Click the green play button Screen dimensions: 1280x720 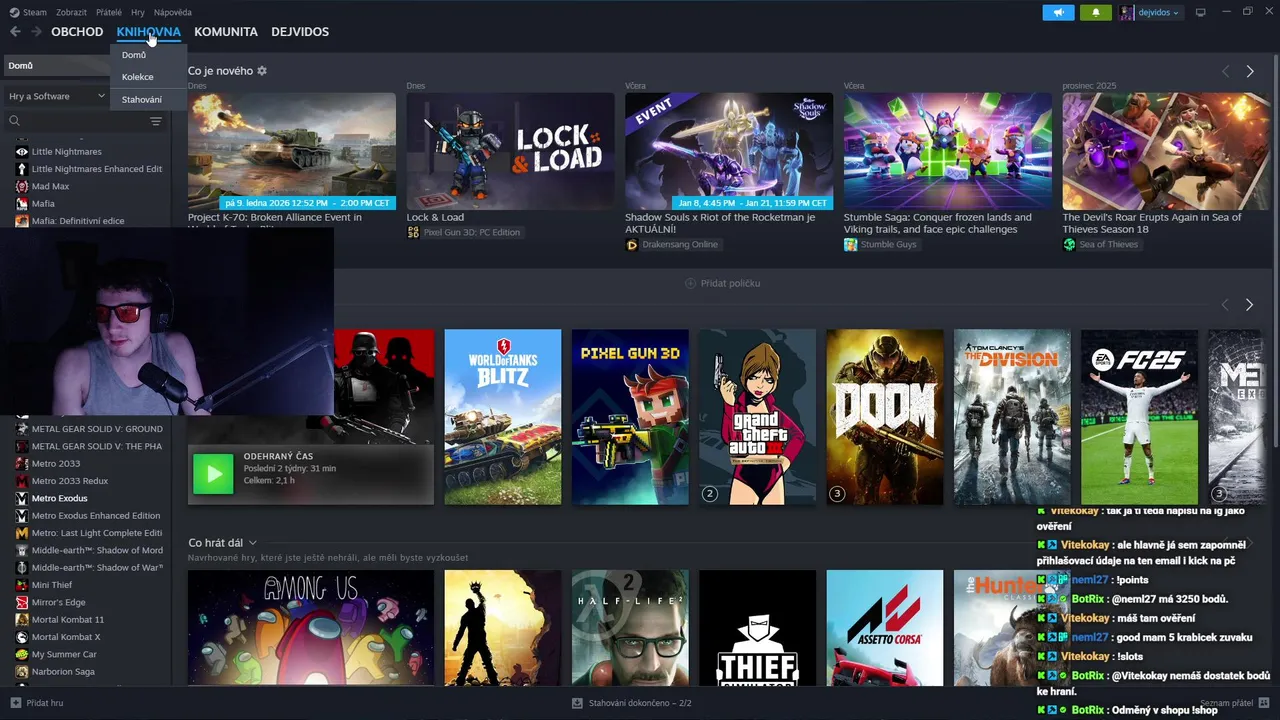pos(213,474)
